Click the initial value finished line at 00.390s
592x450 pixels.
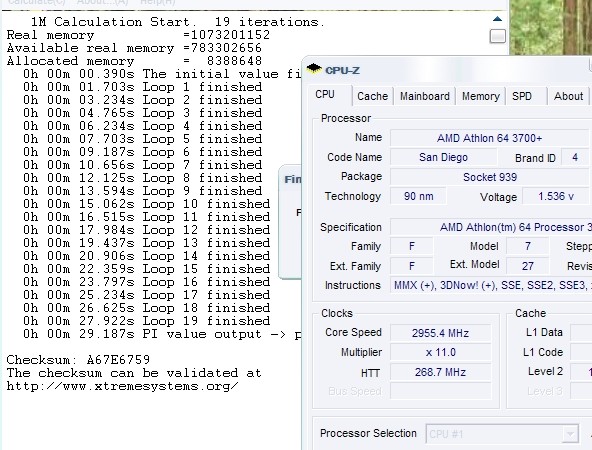tap(162, 74)
